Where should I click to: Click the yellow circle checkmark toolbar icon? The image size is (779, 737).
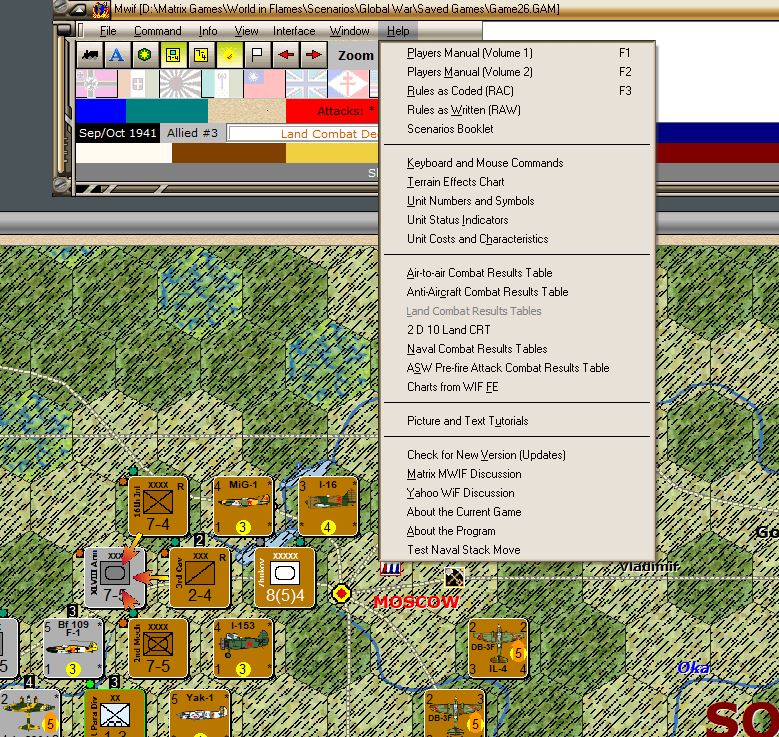click(229, 55)
